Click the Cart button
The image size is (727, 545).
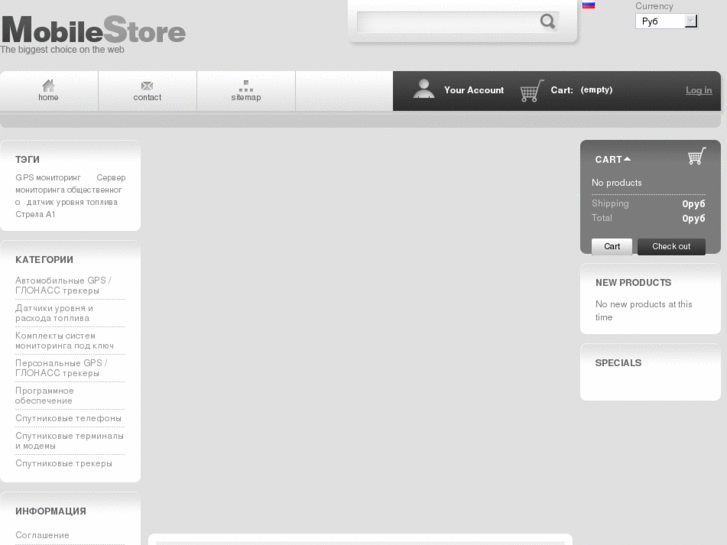612,246
